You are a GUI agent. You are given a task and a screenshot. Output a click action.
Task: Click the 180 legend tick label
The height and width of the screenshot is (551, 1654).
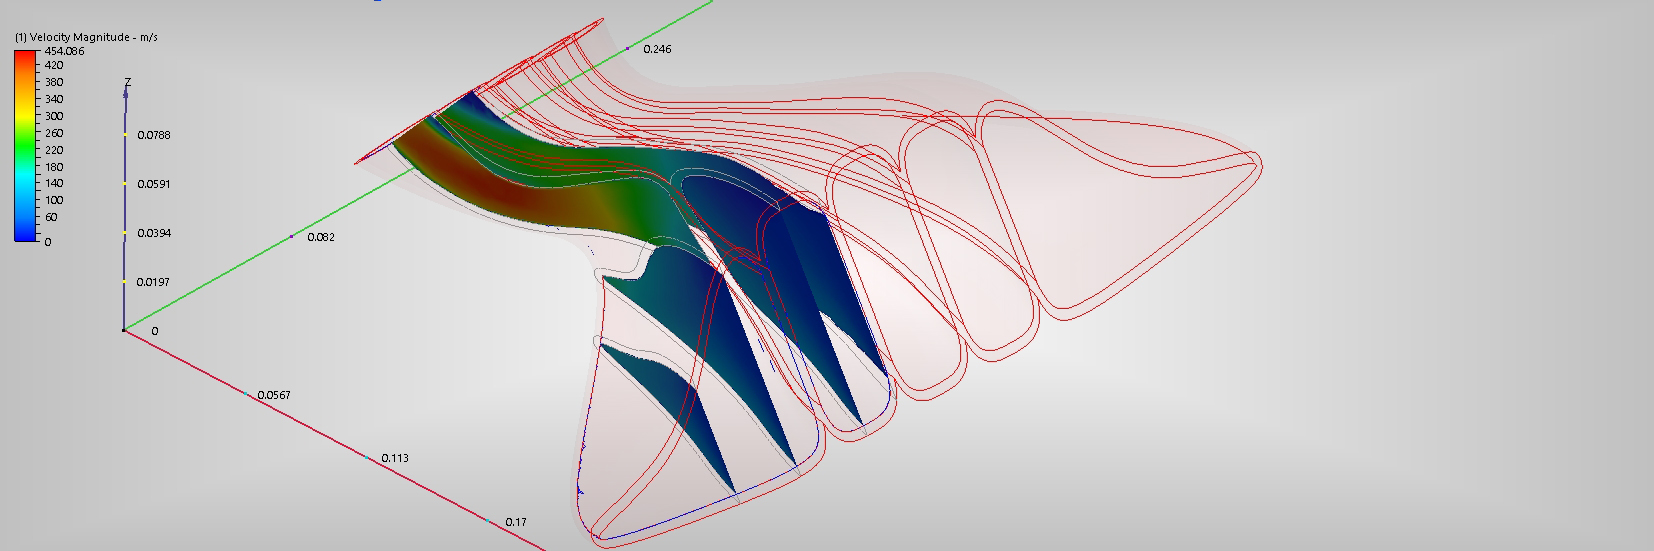(54, 167)
